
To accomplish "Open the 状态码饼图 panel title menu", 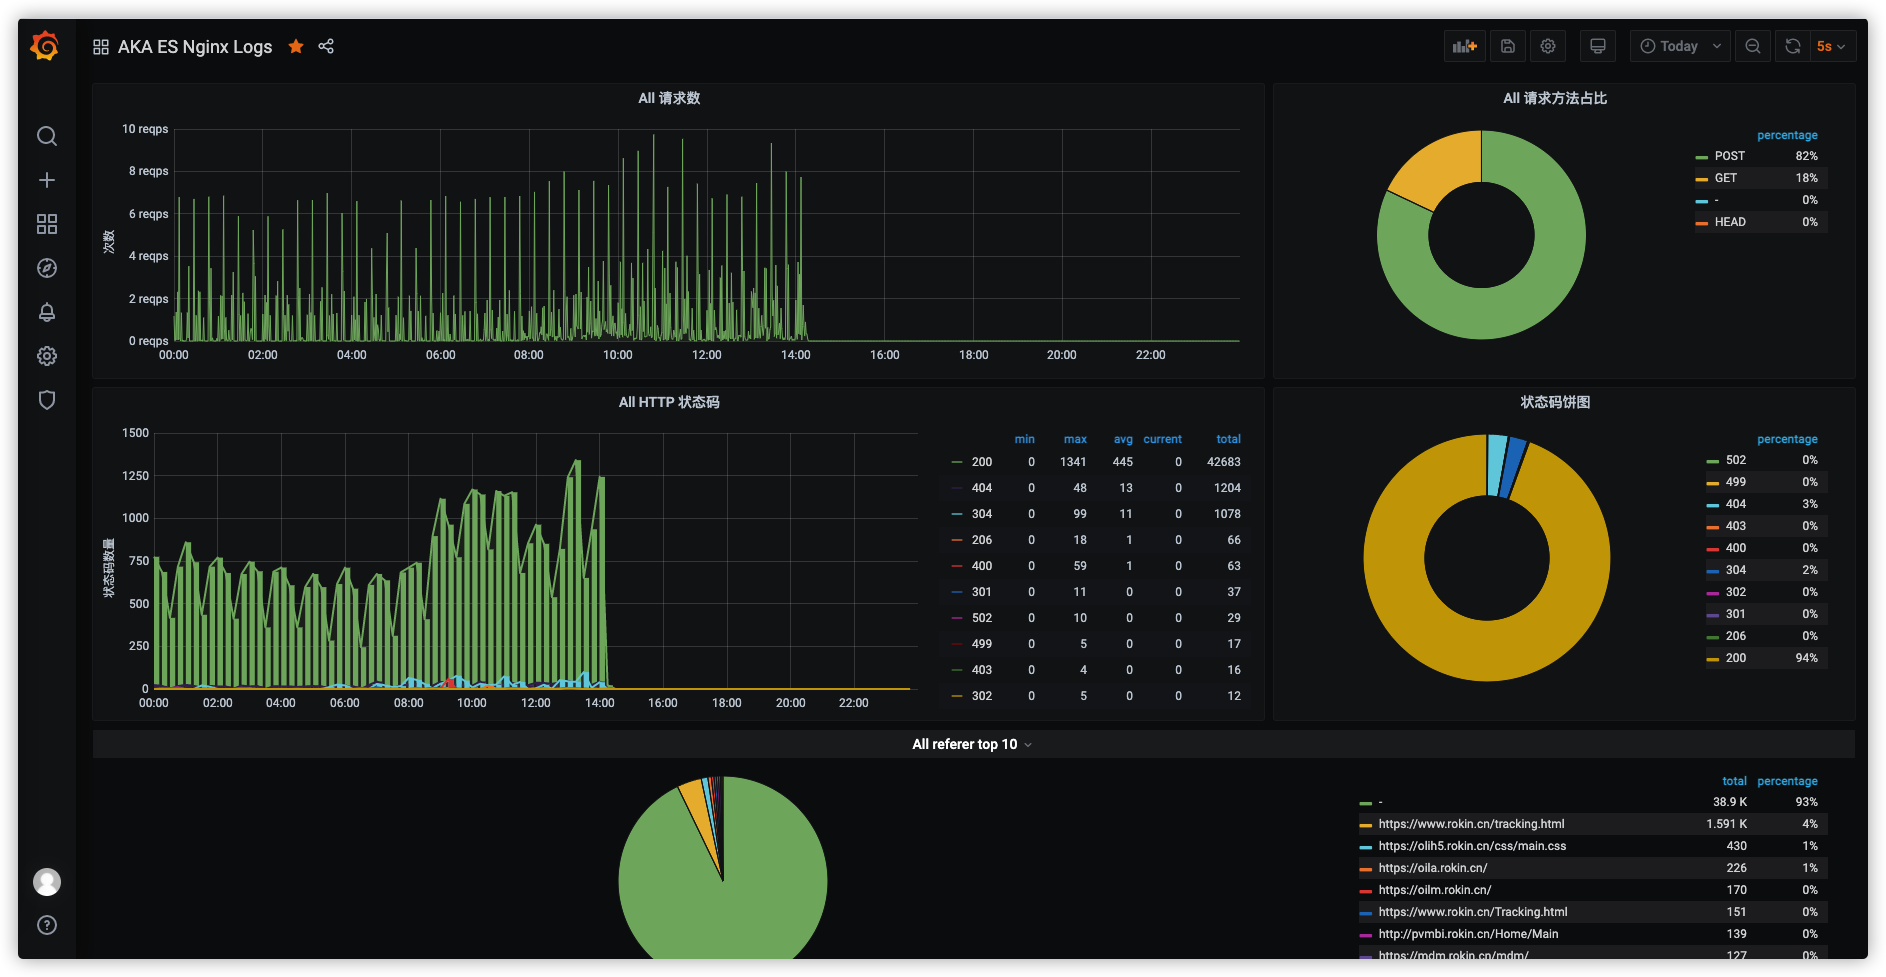I will [x=1555, y=402].
